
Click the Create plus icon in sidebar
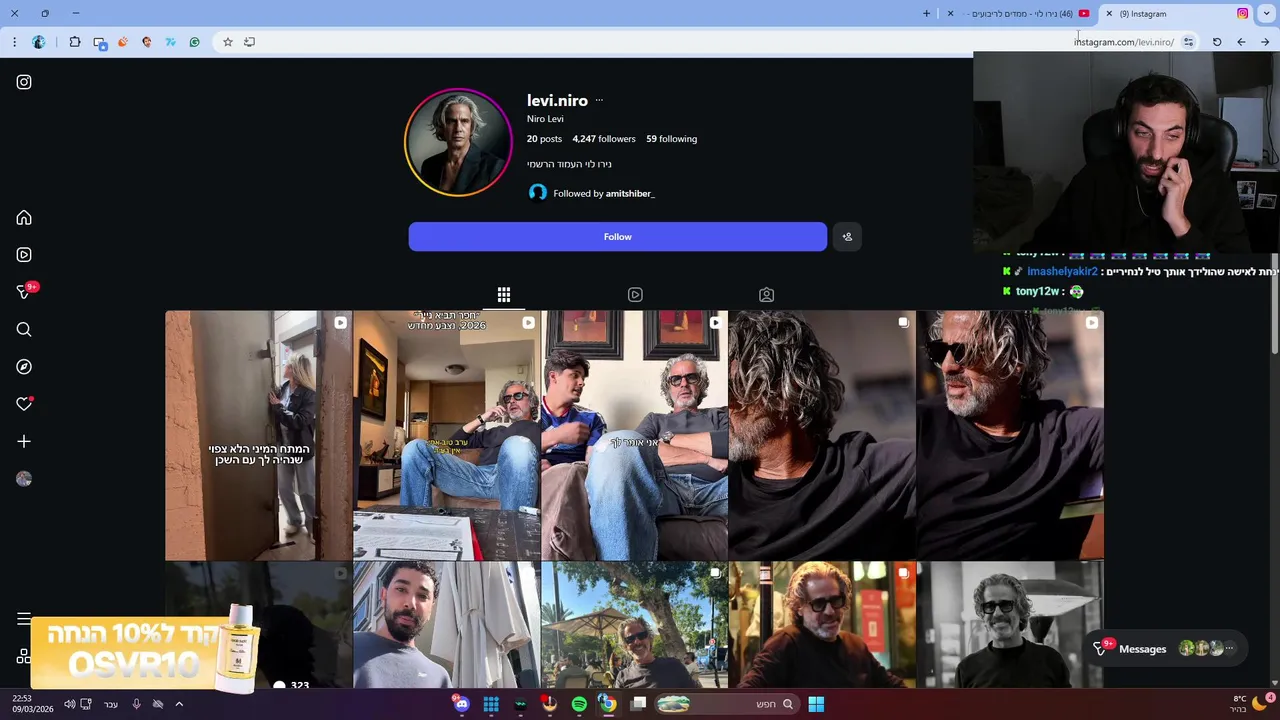pos(24,441)
